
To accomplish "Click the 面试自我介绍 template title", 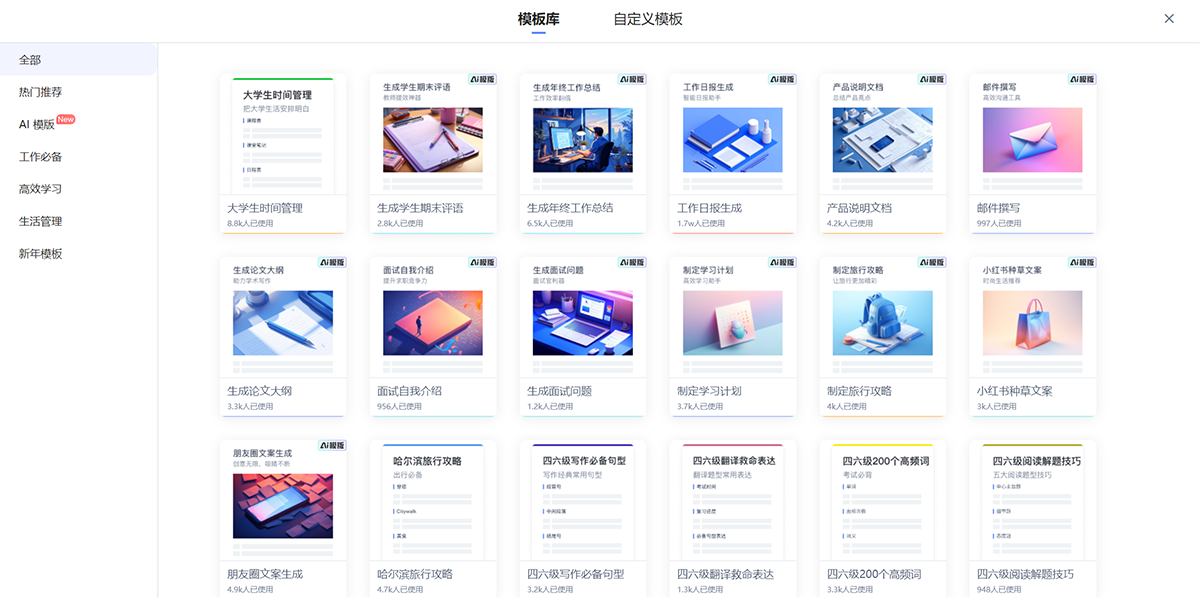I will pyautogui.click(x=409, y=391).
